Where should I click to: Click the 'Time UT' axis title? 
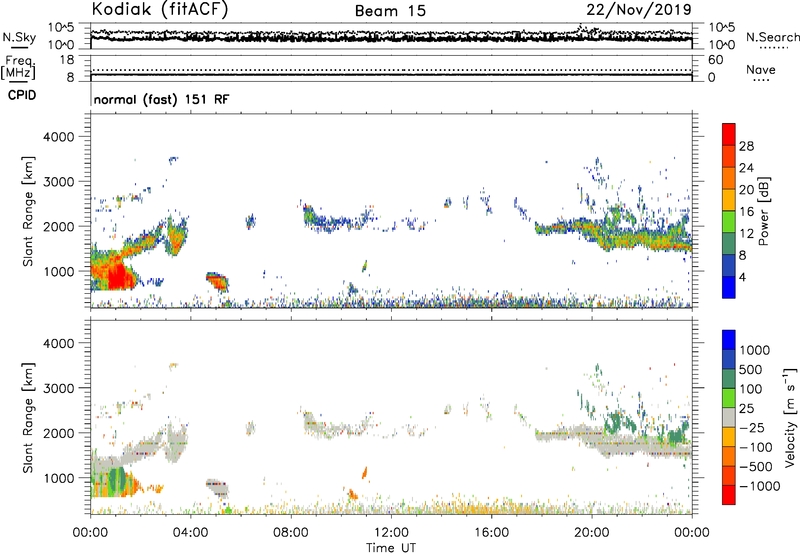pos(391,548)
